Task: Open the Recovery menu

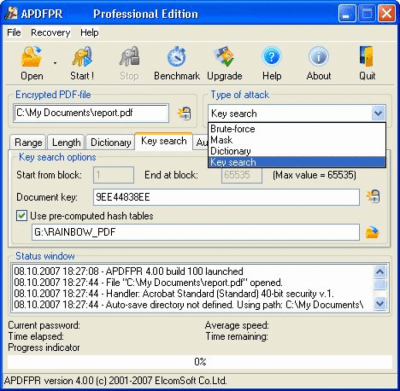Action: point(50,33)
